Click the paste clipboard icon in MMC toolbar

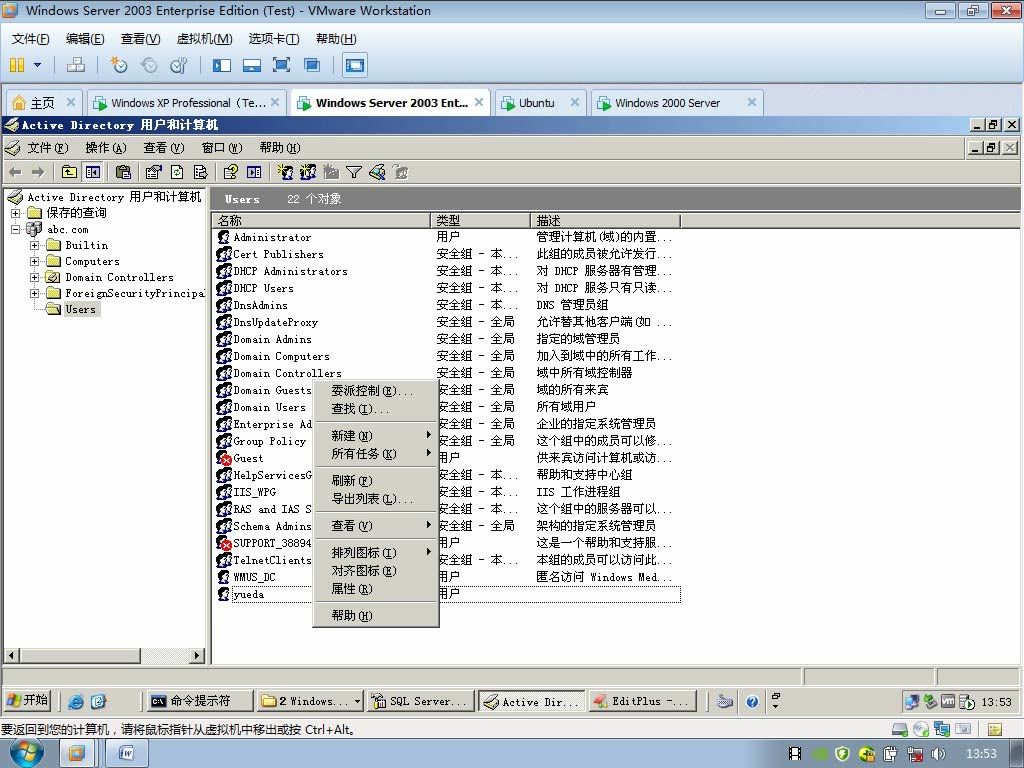(x=123, y=172)
